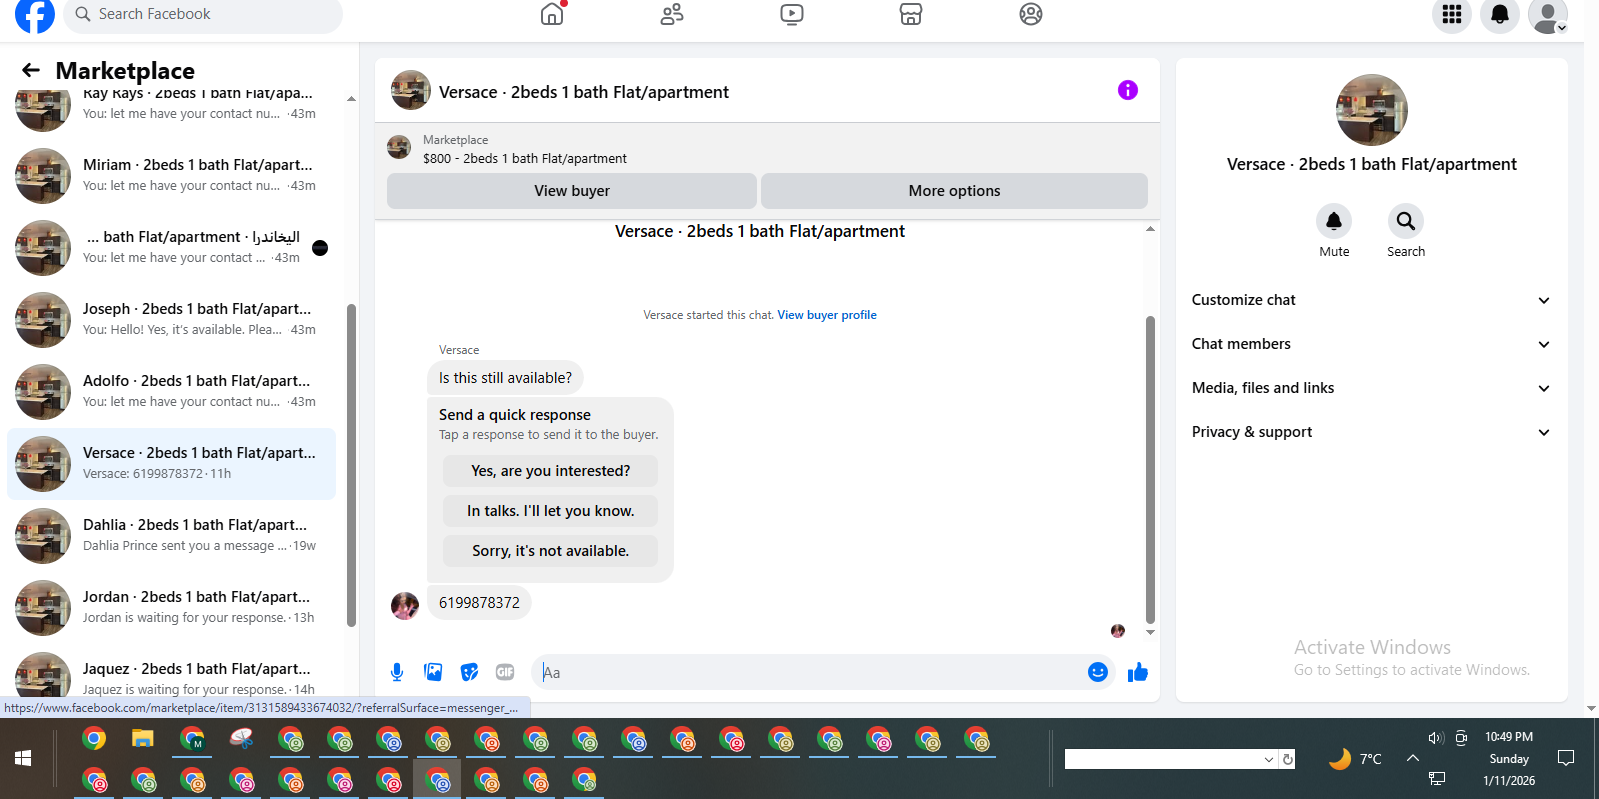Expand Customize chat section

pos(1372,300)
